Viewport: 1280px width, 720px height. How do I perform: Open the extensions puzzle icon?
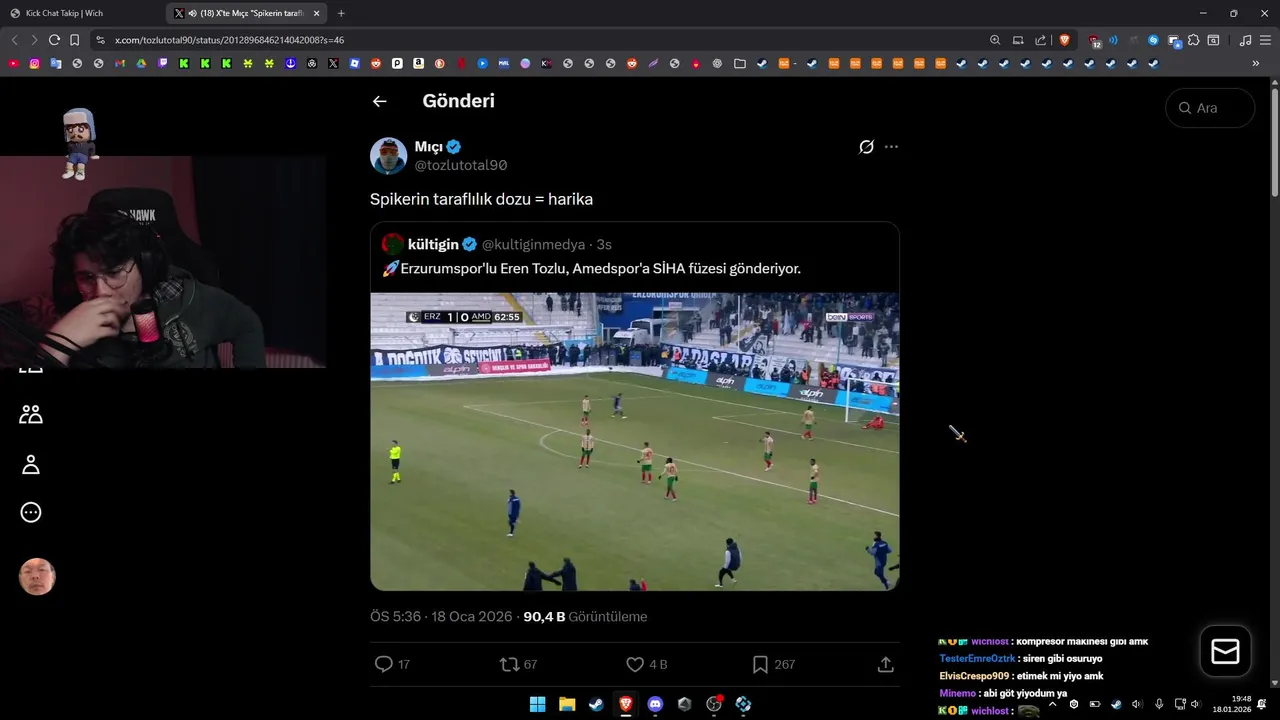[1193, 40]
